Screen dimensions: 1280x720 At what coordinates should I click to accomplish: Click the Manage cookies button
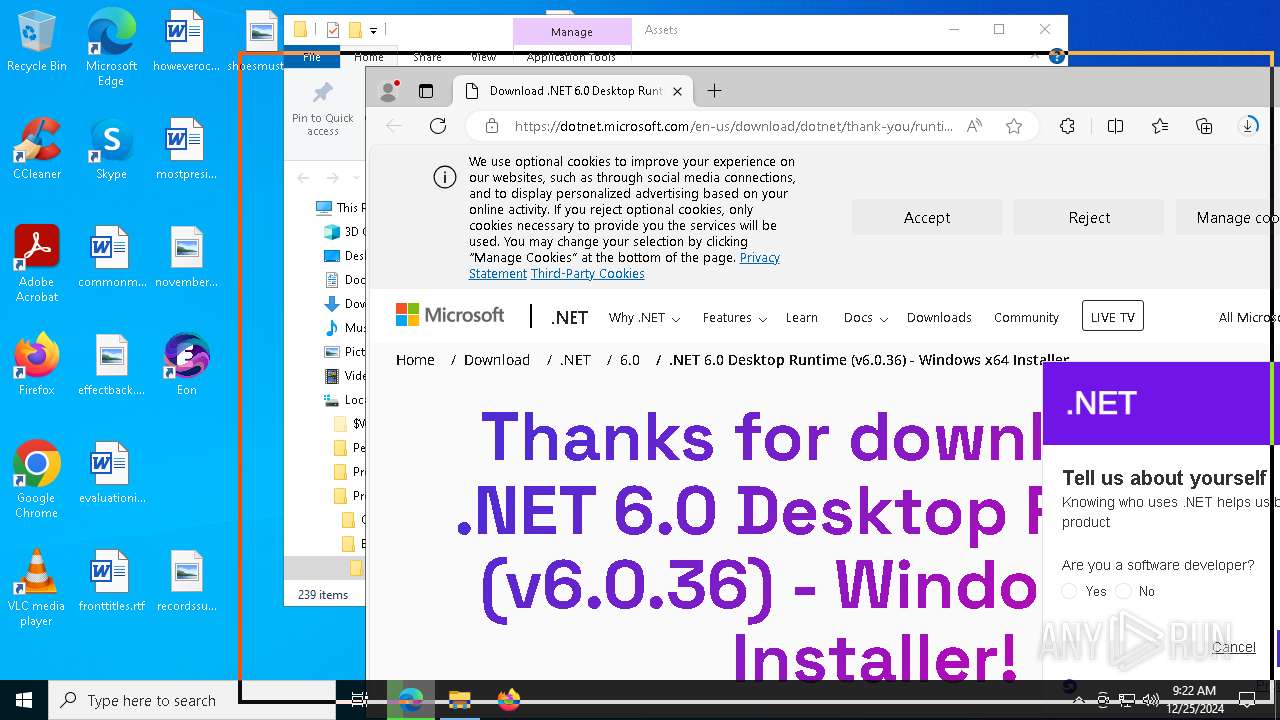1227,217
